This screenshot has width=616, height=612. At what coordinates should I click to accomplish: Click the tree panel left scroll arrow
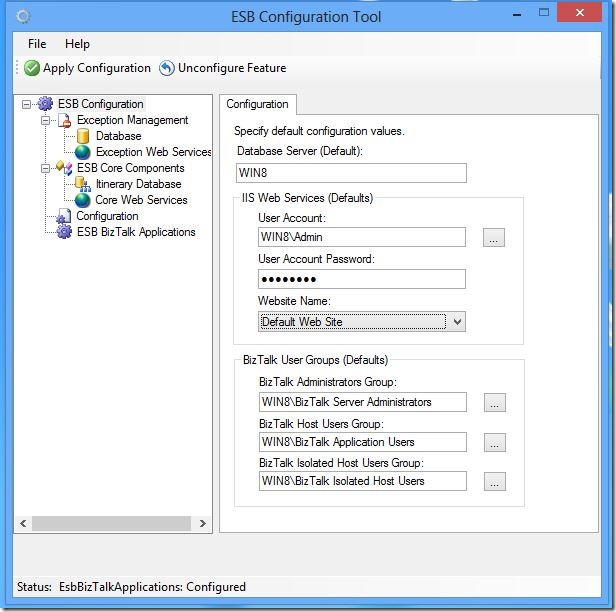pyautogui.click(x=23, y=524)
